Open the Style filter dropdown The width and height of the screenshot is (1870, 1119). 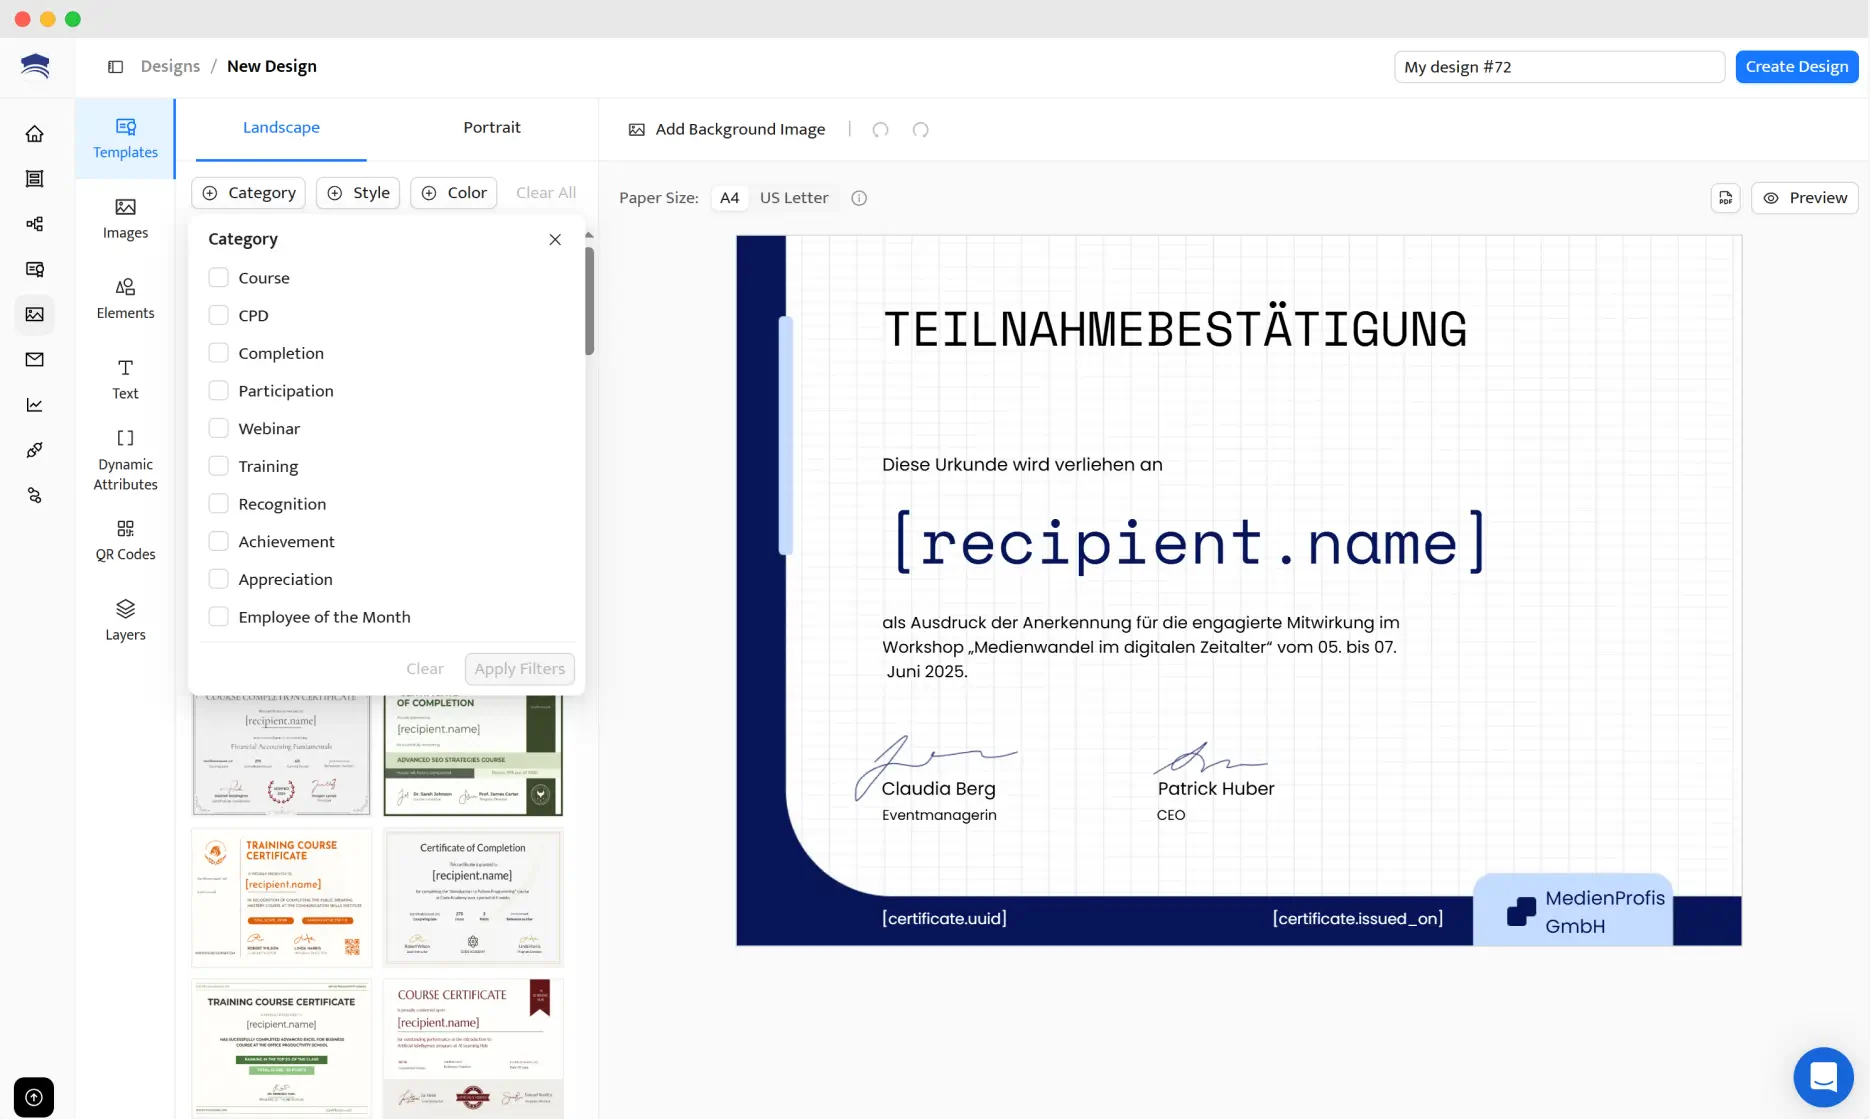357,192
